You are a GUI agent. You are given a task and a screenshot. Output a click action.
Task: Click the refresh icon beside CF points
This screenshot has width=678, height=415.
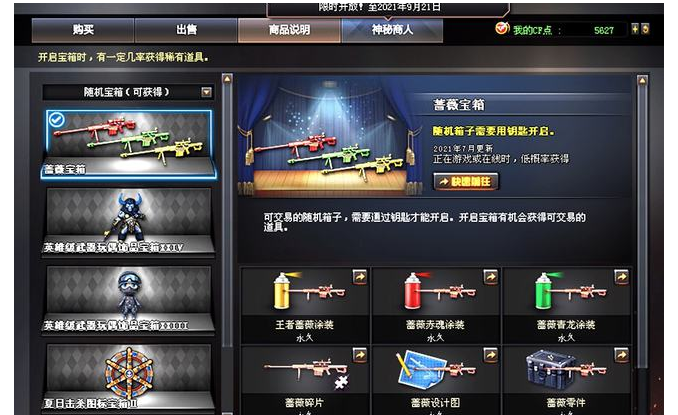[x=645, y=29]
